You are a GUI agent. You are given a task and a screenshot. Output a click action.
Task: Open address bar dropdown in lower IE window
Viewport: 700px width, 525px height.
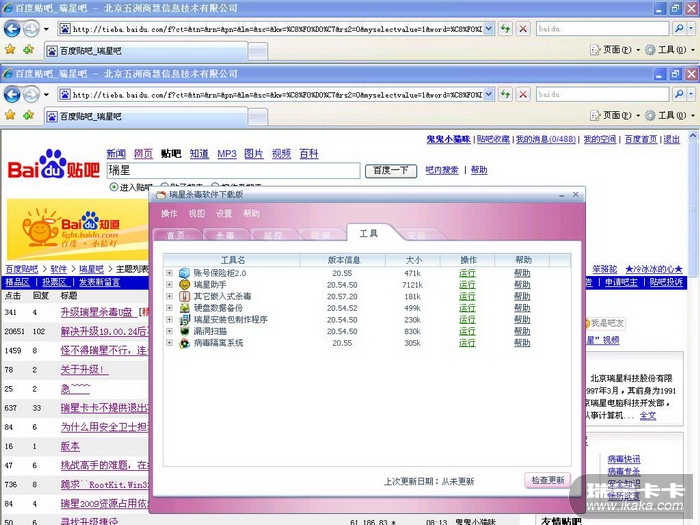489,95
